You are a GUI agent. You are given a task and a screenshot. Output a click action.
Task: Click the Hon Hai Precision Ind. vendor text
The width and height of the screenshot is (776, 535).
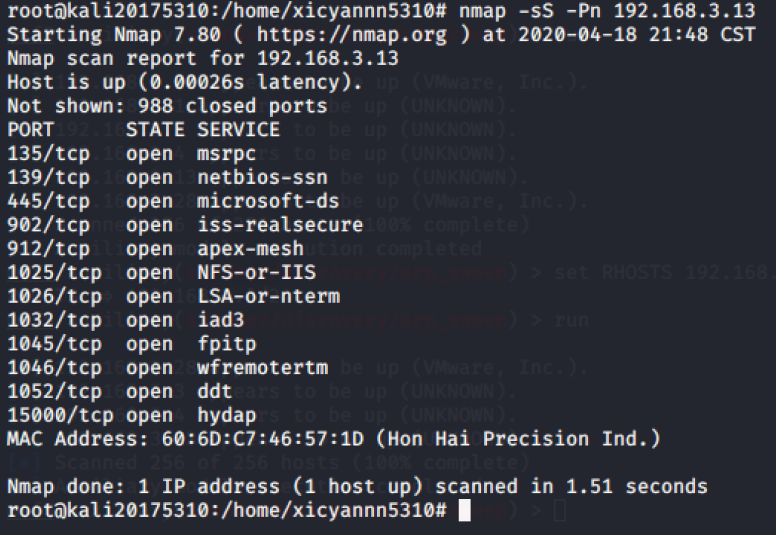[518, 439]
